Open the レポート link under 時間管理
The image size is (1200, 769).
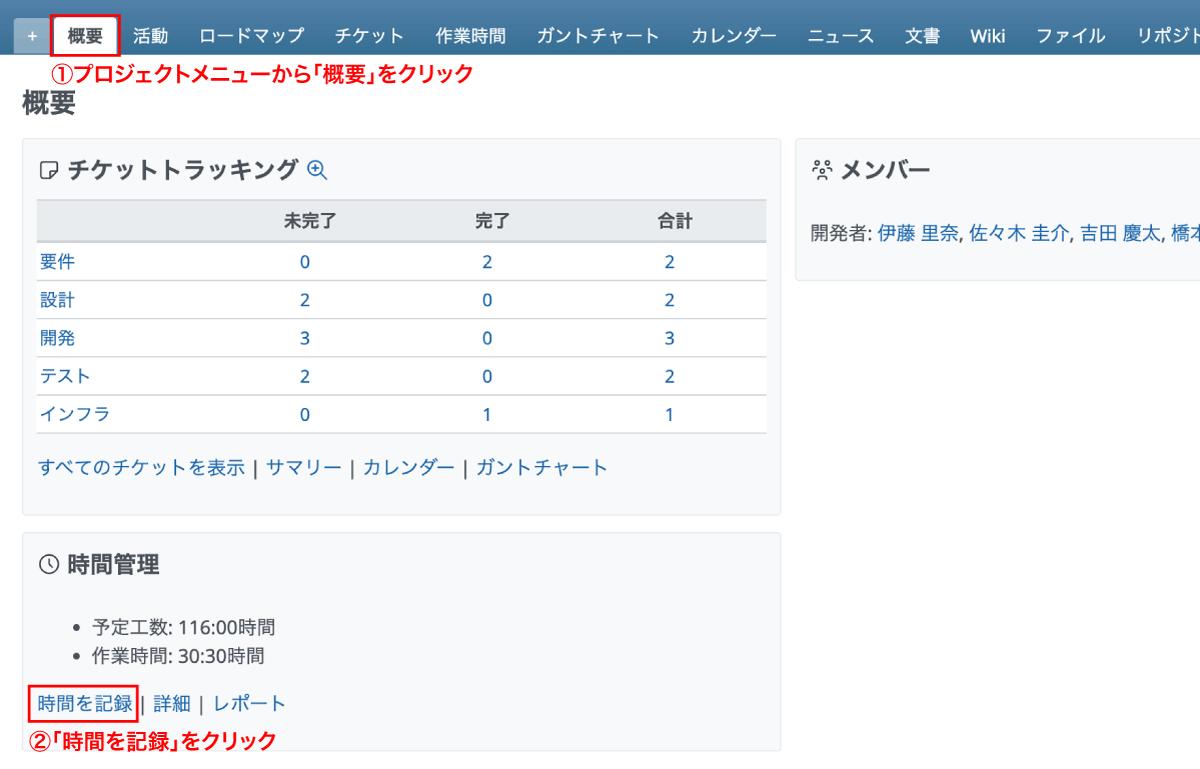click(x=249, y=703)
